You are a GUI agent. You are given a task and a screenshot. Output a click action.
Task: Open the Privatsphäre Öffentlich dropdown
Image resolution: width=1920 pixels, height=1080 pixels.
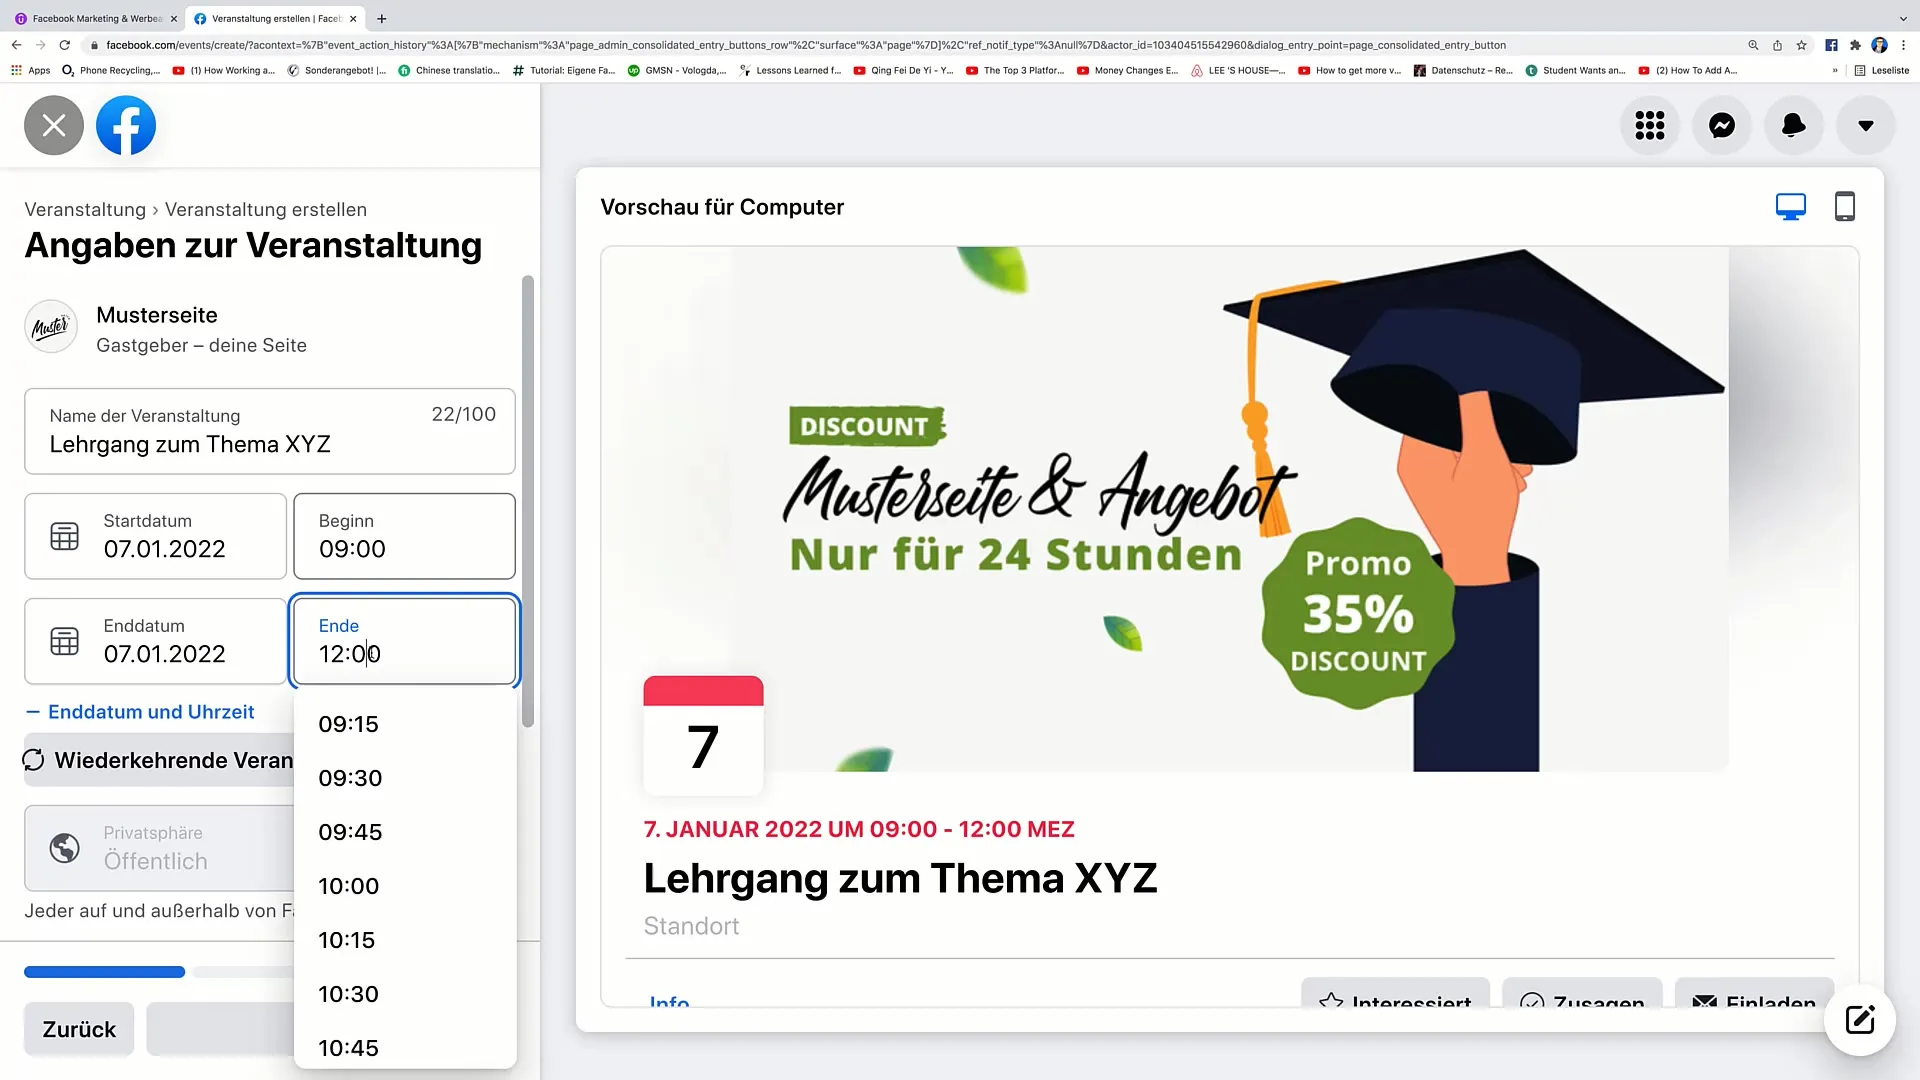coord(160,848)
